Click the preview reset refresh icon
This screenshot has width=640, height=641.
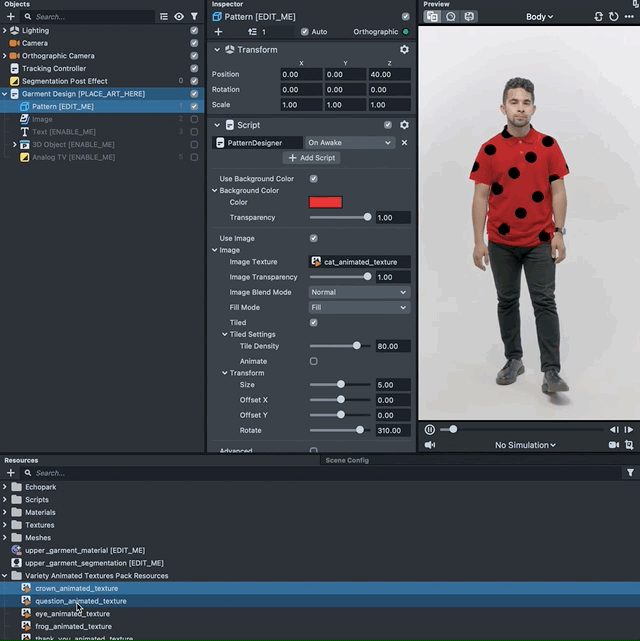coord(613,17)
